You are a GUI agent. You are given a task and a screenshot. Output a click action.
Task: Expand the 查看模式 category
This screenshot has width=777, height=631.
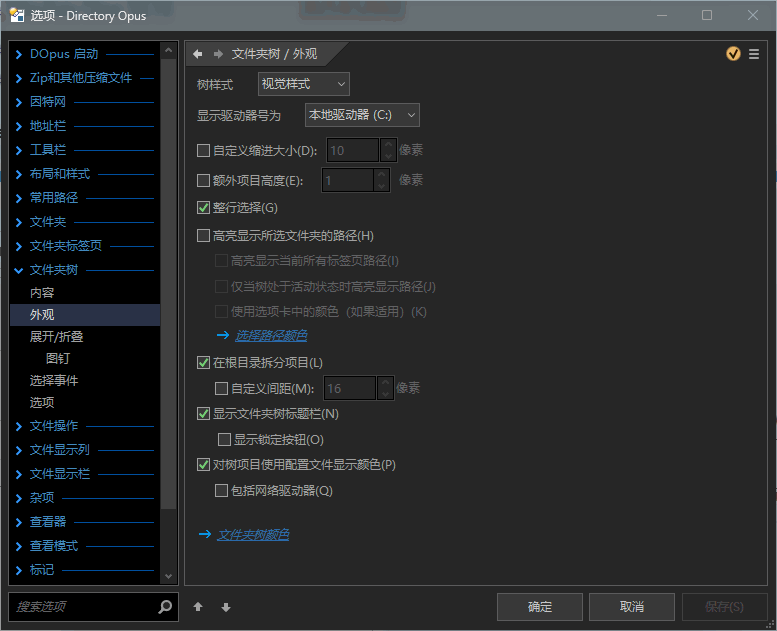(x=19, y=546)
